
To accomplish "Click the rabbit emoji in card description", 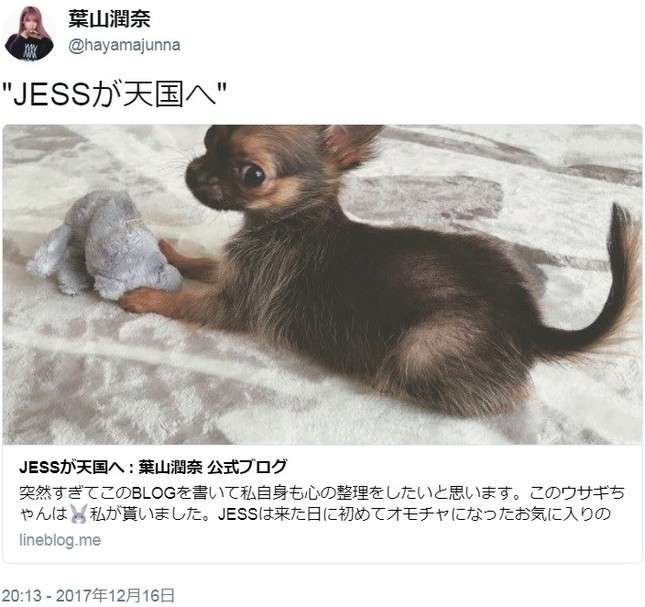I will point(79,514).
